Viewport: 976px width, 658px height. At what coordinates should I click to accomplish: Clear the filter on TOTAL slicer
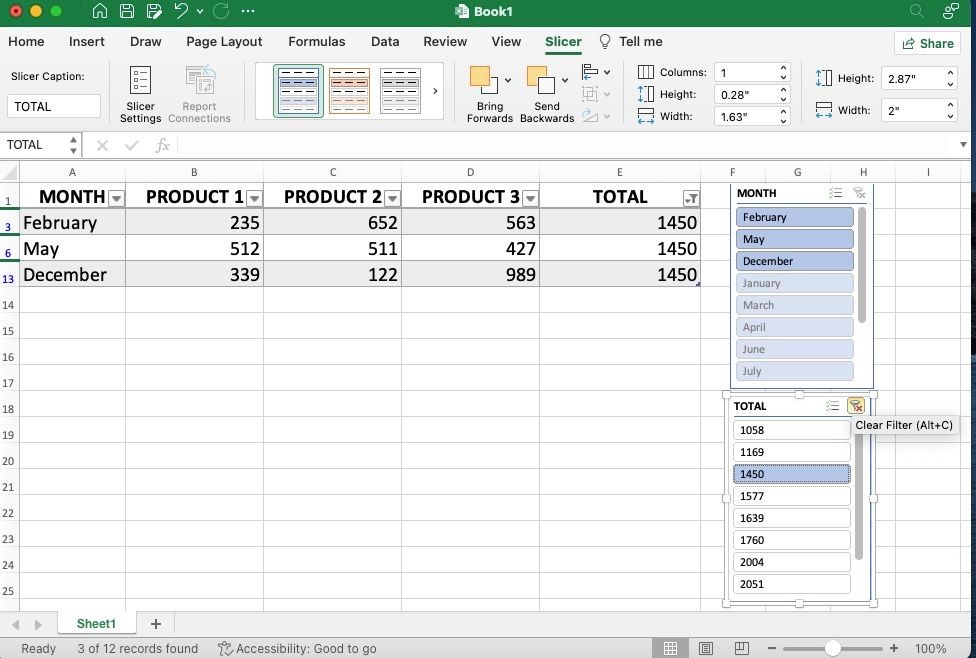tap(856, 406)
